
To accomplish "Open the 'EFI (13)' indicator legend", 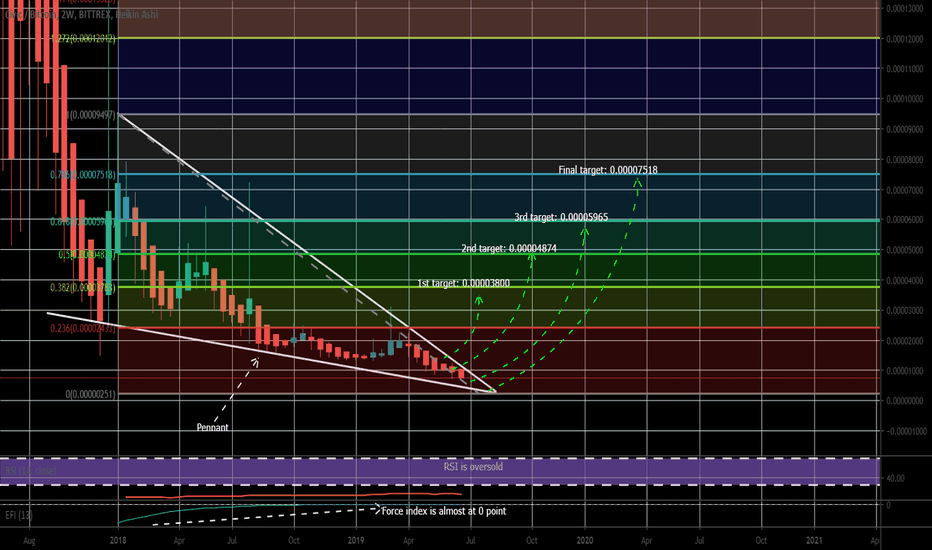I will click(18, 515).
